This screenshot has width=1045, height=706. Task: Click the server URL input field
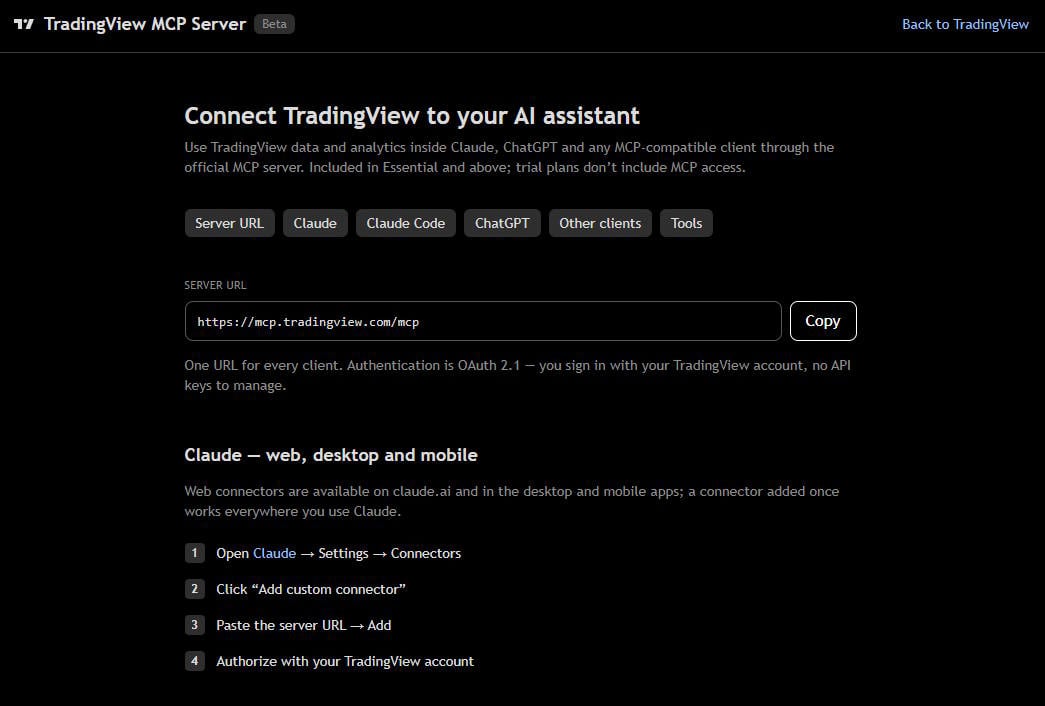click(483, 321)
